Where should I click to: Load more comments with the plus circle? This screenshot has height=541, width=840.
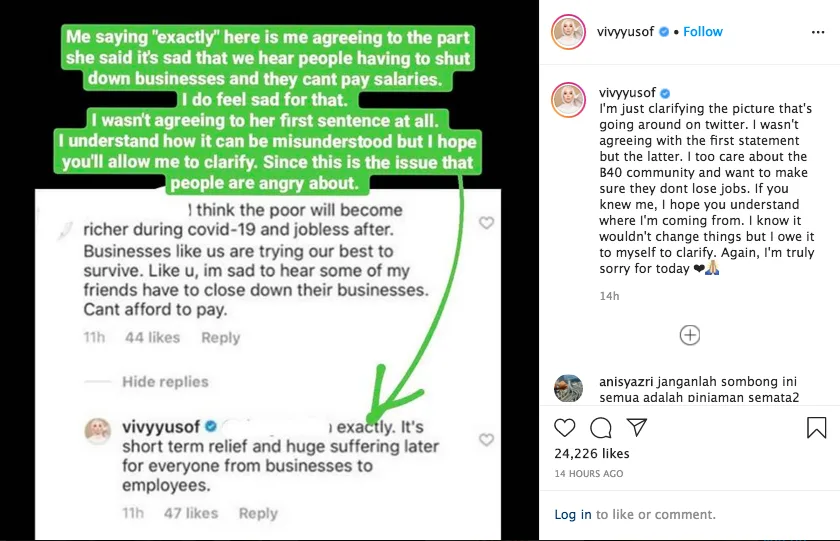(x=689, y=335)
